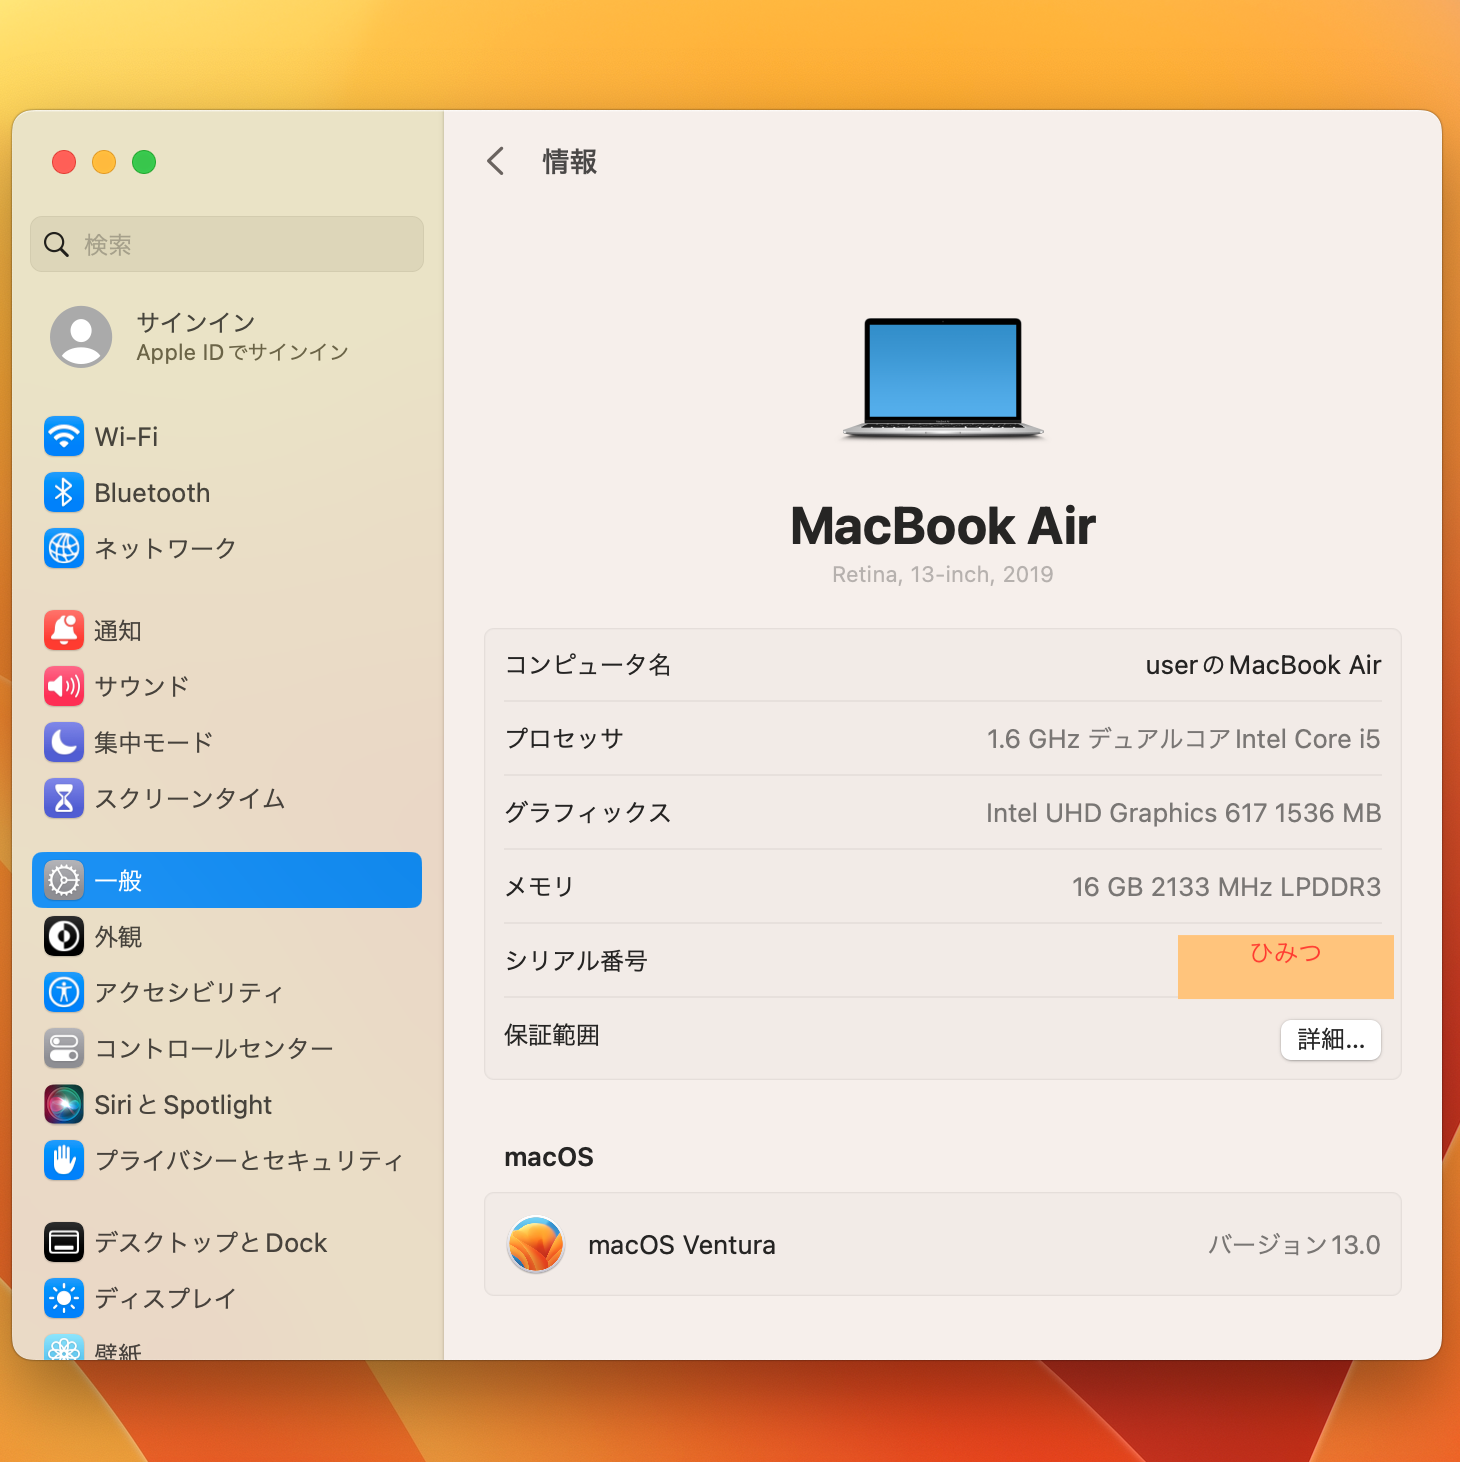Image resolution: width=1460 pixels, height=1462 pixels.
Task: Click the Wi-Fi icon in sidebar
Action: point(64,437)
